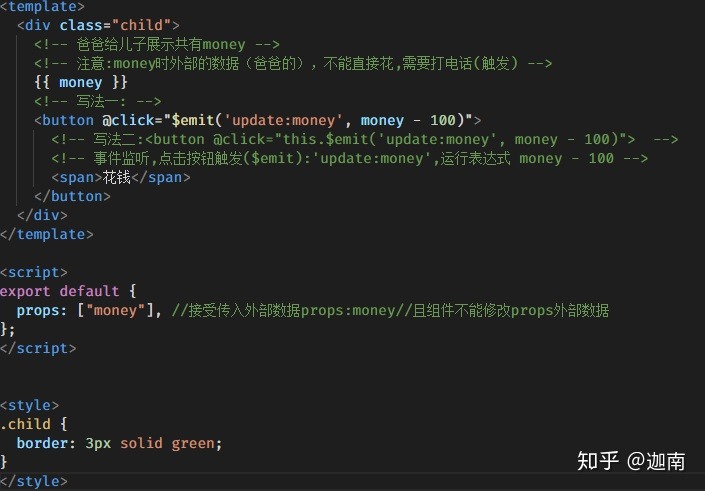This screenshot has width=705, height=491.
Task: Click the 'export default {' line
Action: click(x=68, y=291)
